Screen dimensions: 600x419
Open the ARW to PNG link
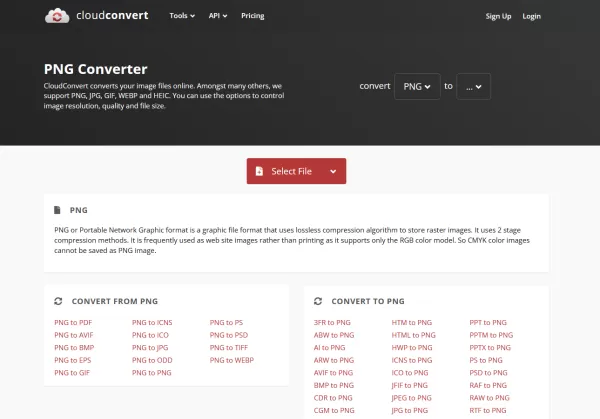click(334, 360)
